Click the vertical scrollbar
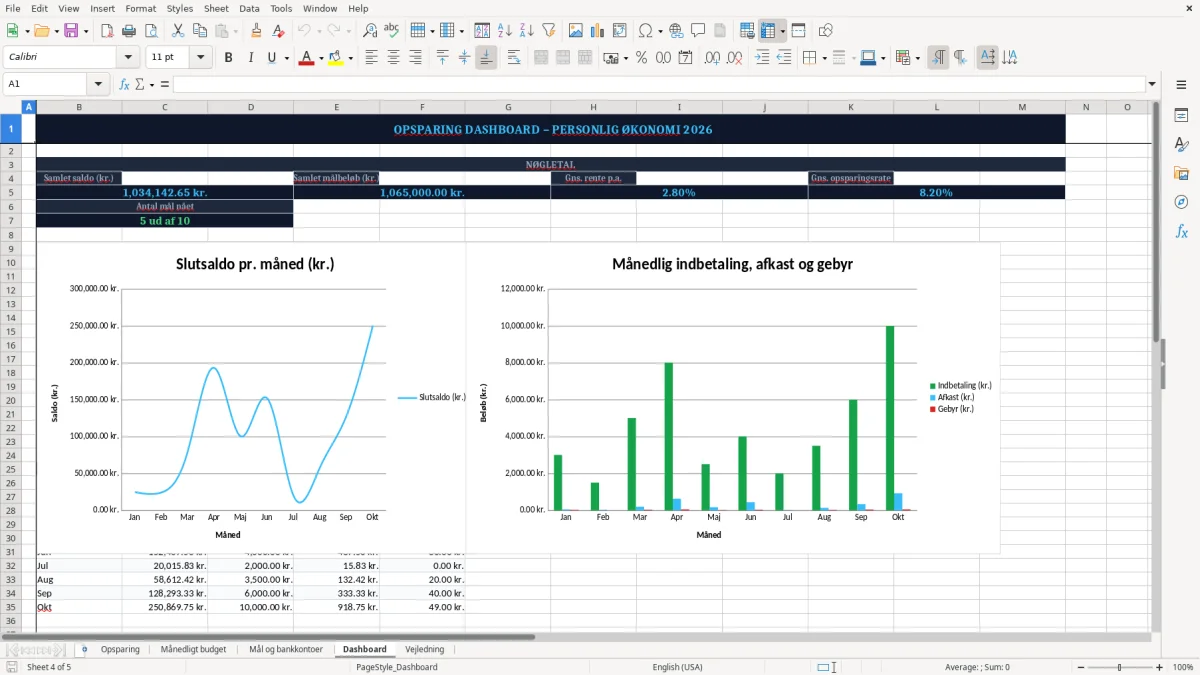 tap(1155, 366)
